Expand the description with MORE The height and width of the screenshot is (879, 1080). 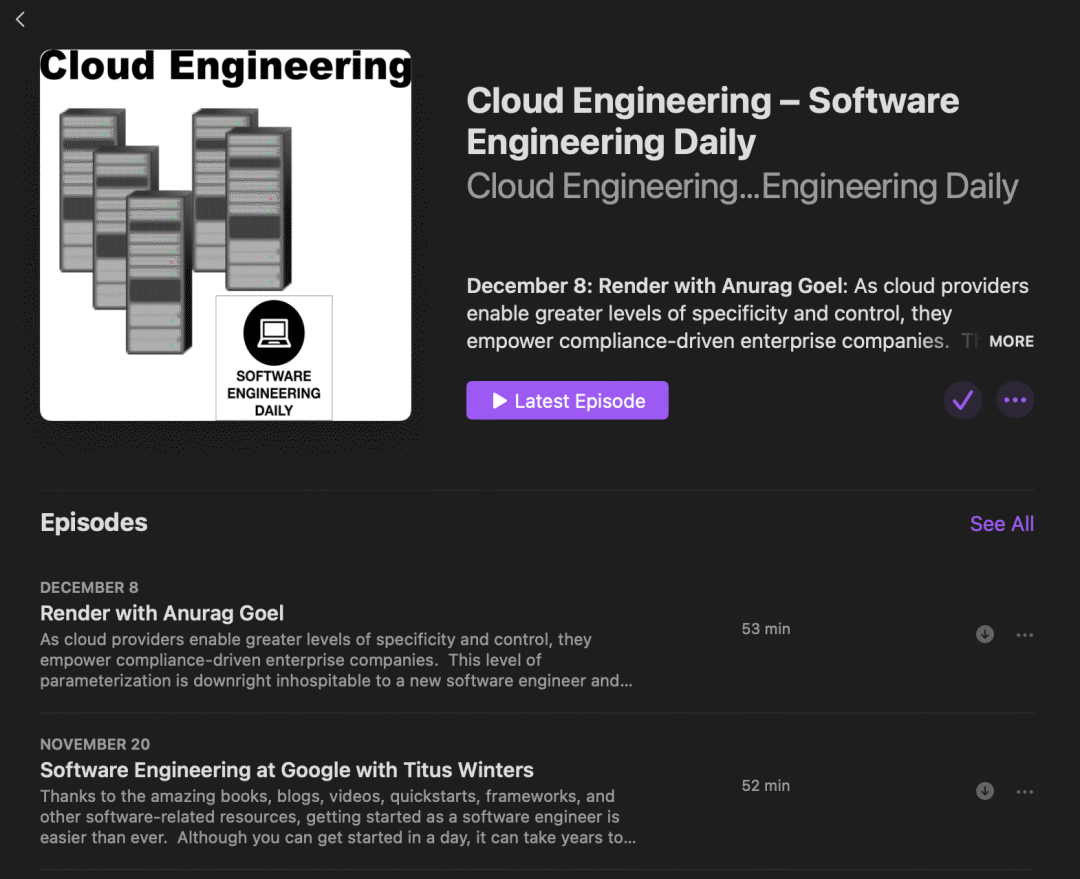[x=1011, y=341]
